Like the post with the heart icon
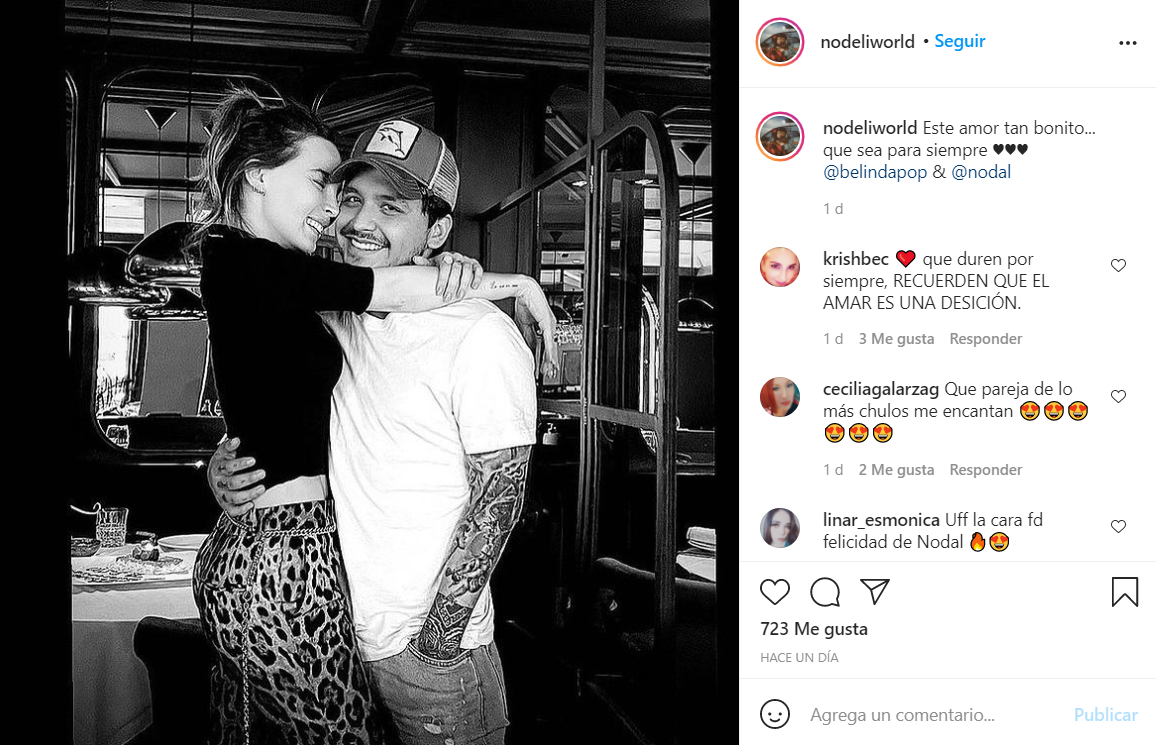This screenshot has width=1156, height=745. click(774, 592)
